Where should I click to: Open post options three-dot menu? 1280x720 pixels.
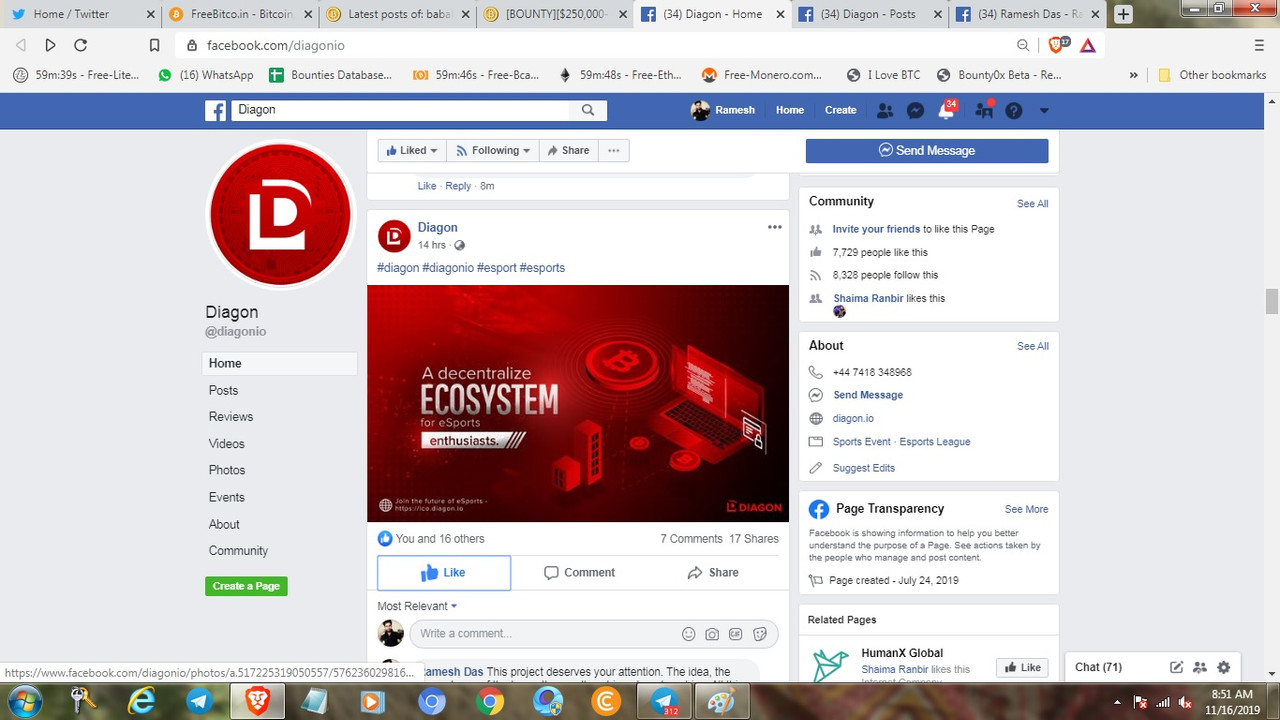pyautogui.click(x=775, y=227)
